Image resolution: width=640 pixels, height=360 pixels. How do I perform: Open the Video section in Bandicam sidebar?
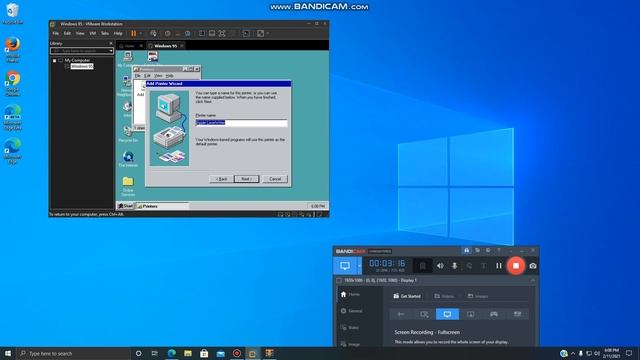pos(350,328)
